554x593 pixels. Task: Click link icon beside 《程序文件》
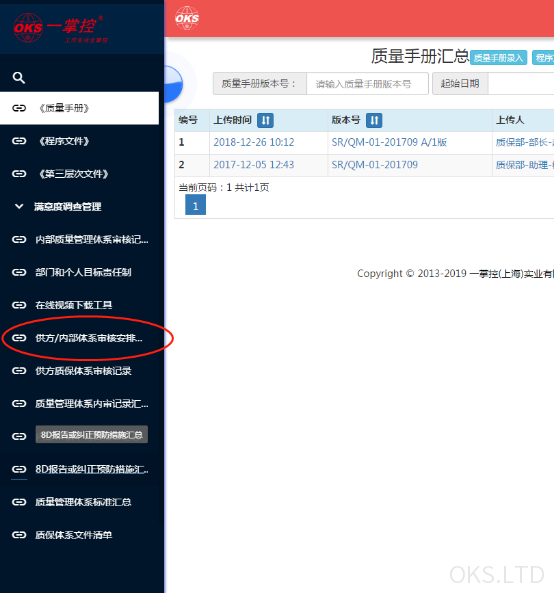pyautogui.click(x=19, y=141)
